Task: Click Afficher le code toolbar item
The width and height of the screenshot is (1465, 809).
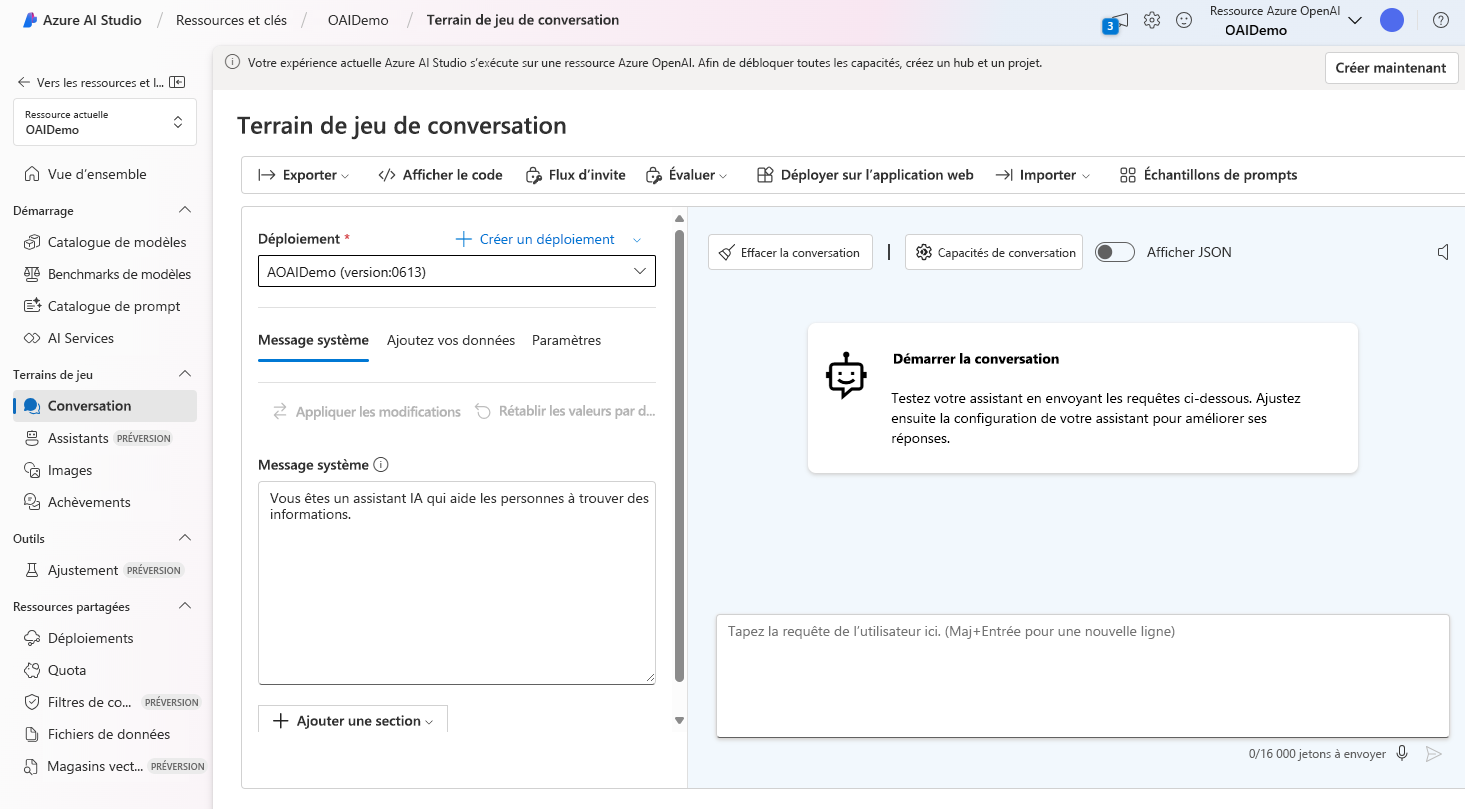Action: [440, 175]
